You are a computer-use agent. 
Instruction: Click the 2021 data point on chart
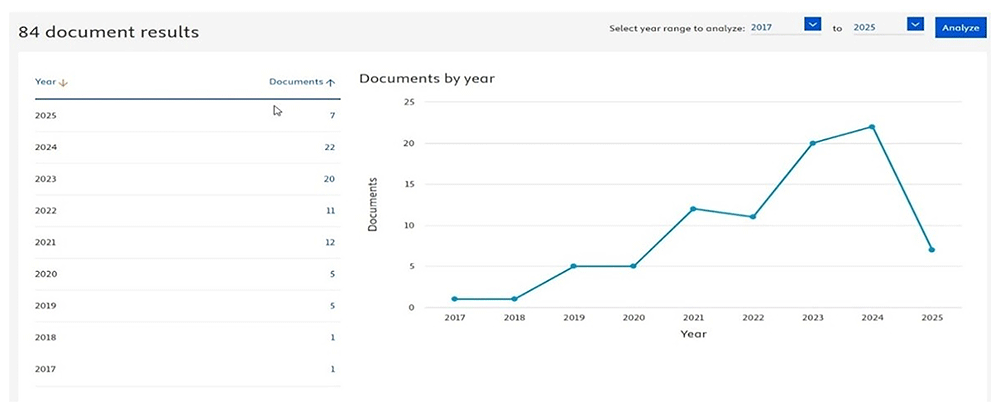[693, 209]
